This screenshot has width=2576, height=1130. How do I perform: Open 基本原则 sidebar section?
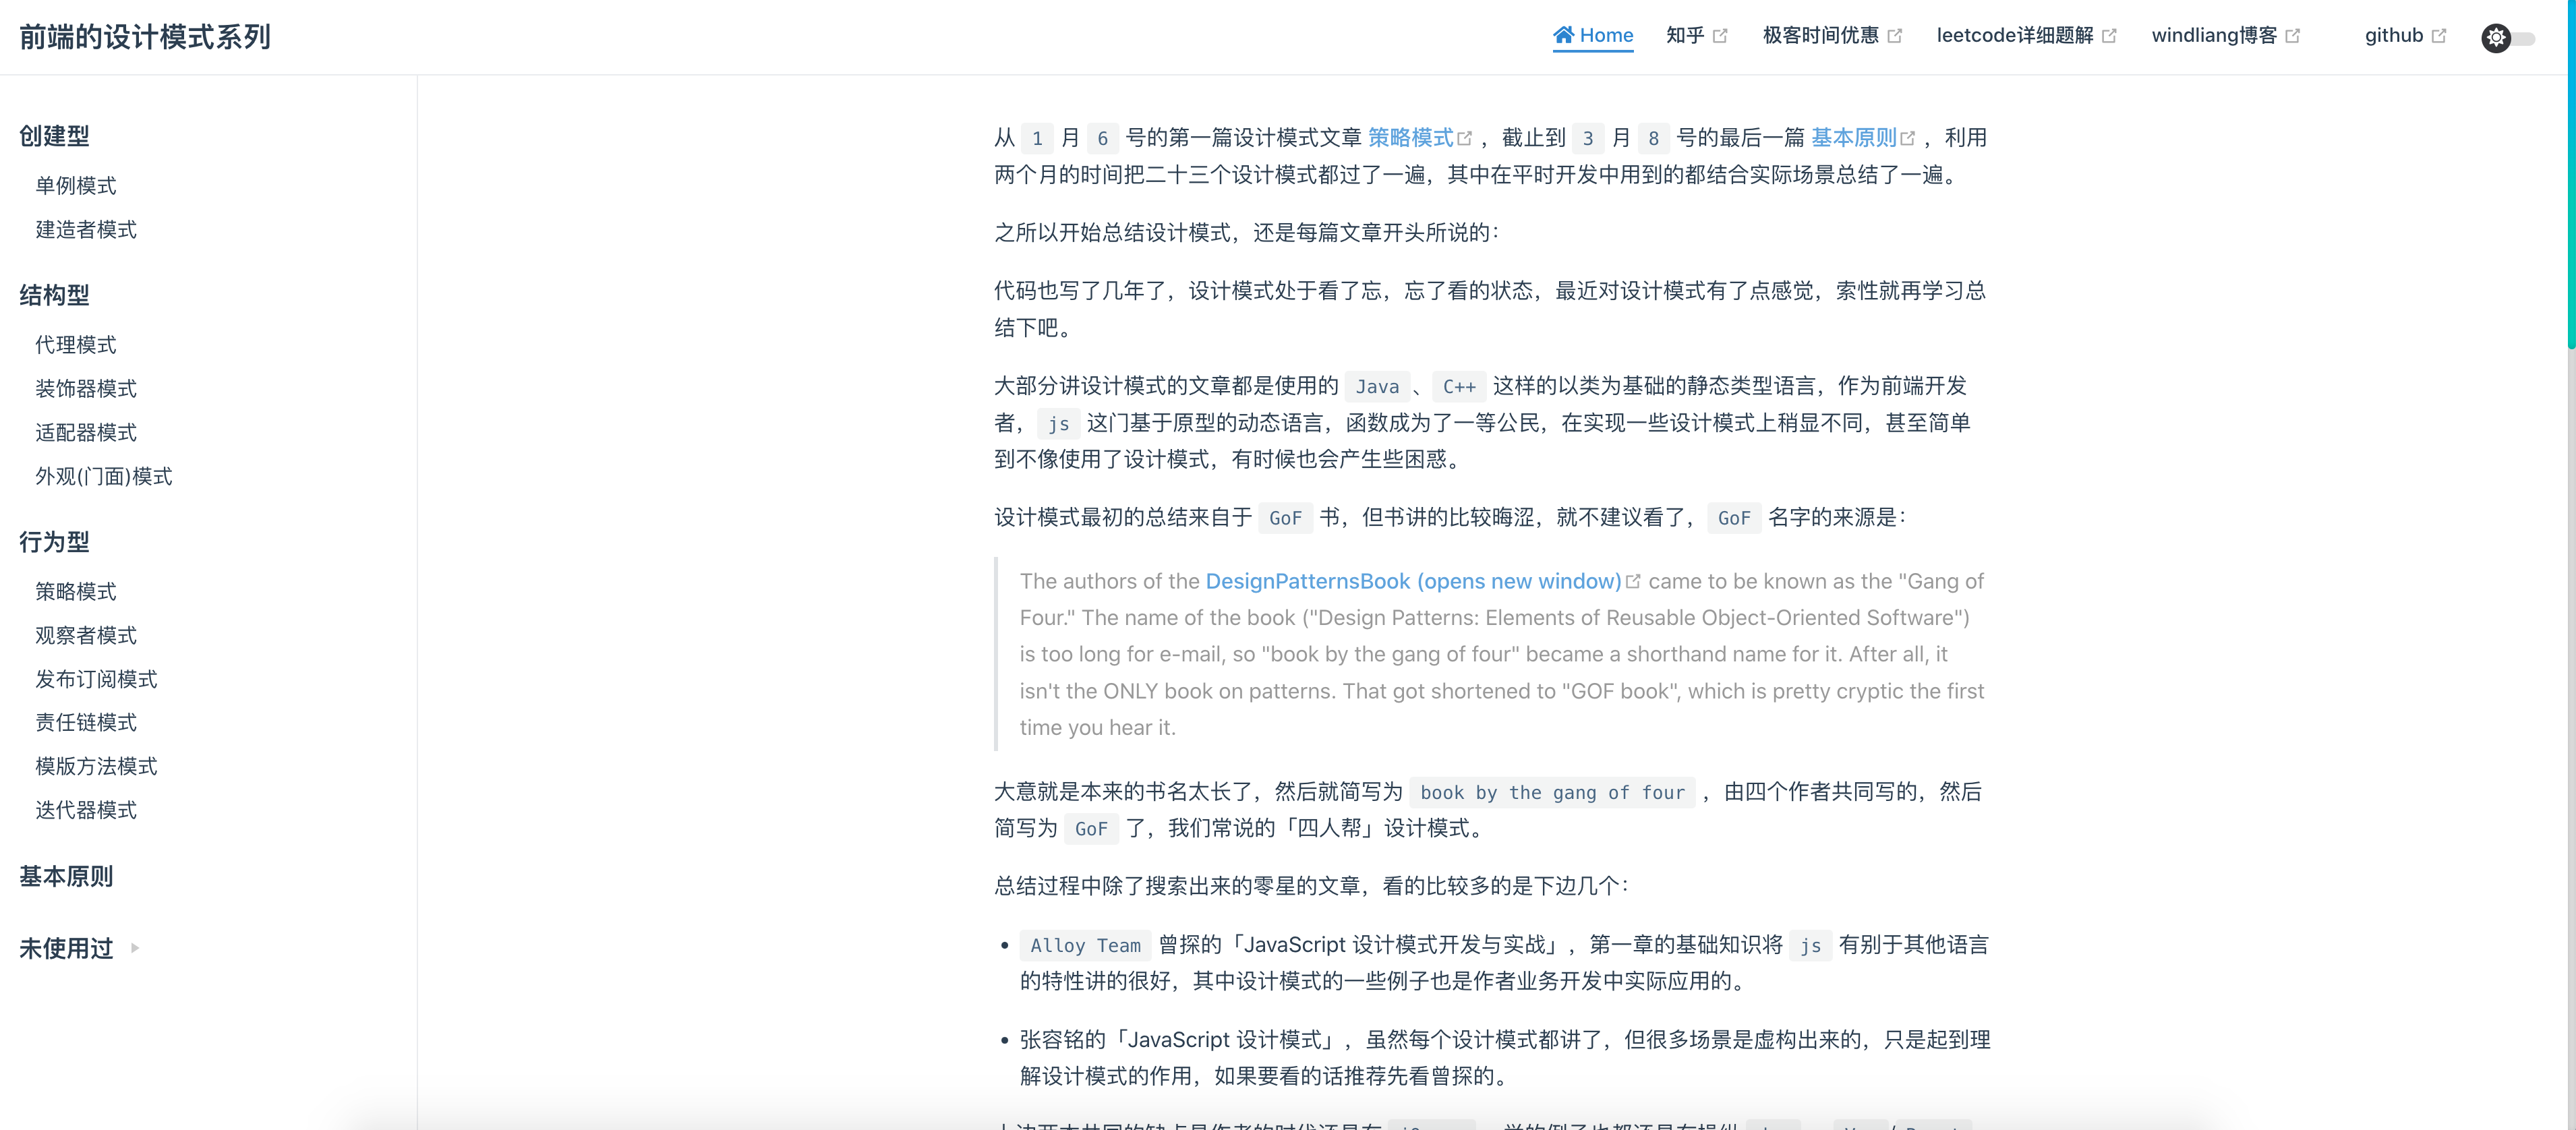tap(66, 876)
